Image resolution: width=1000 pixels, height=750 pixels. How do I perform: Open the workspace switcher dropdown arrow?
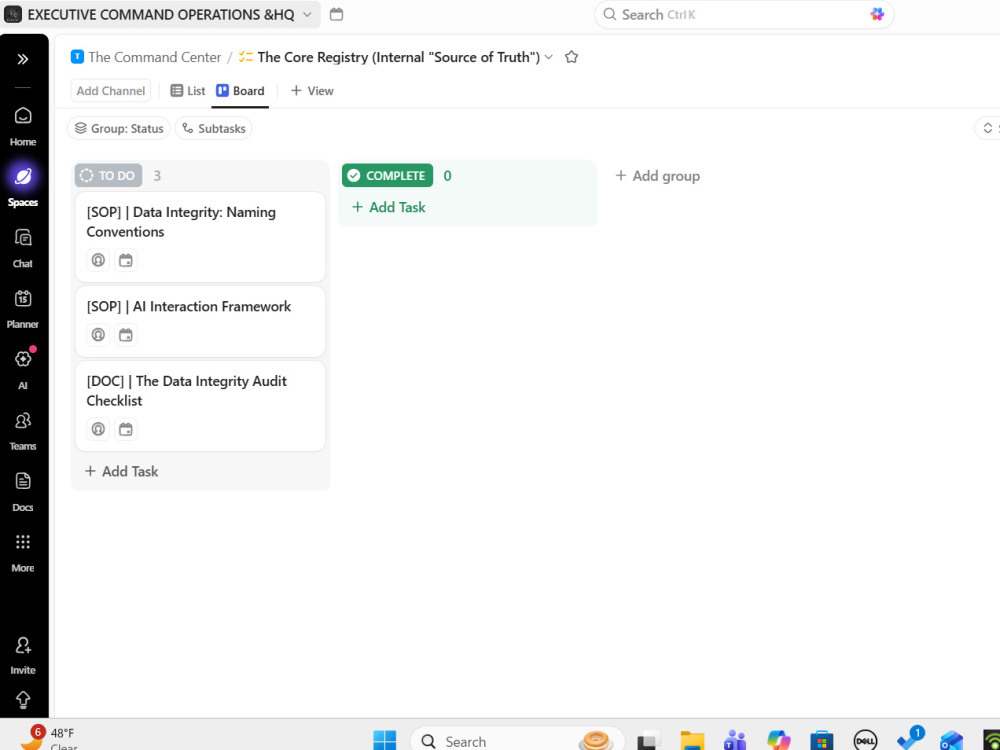(x=307, y=14)
